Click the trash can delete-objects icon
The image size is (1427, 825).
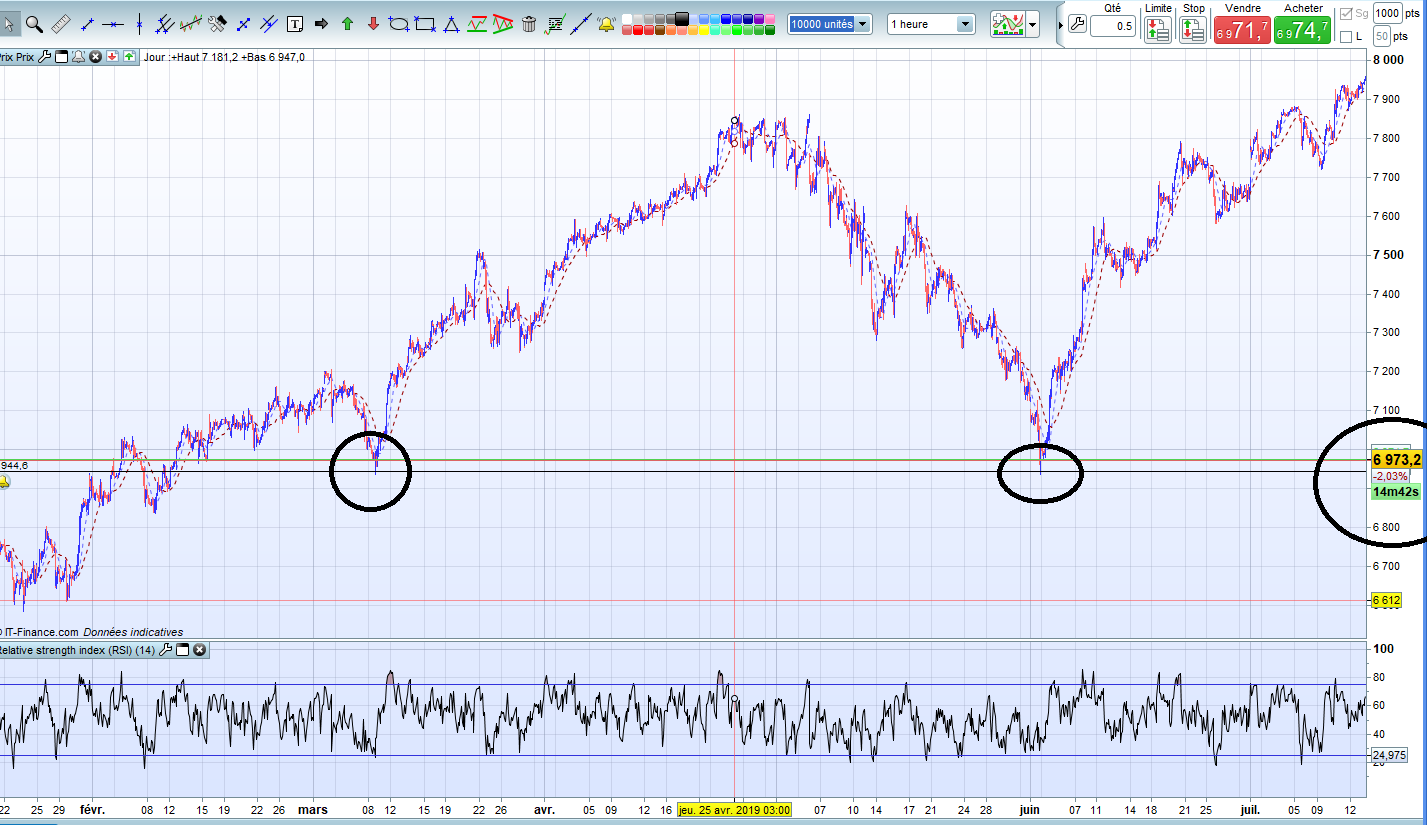tap(528, 24)
